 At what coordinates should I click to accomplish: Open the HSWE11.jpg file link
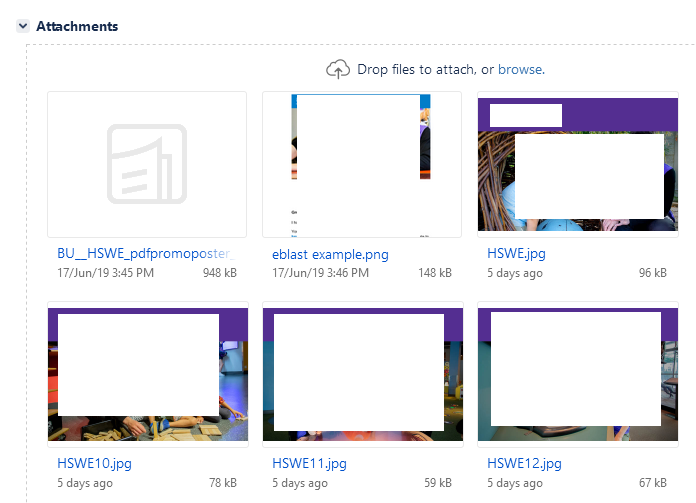click(x=309, y=463)
